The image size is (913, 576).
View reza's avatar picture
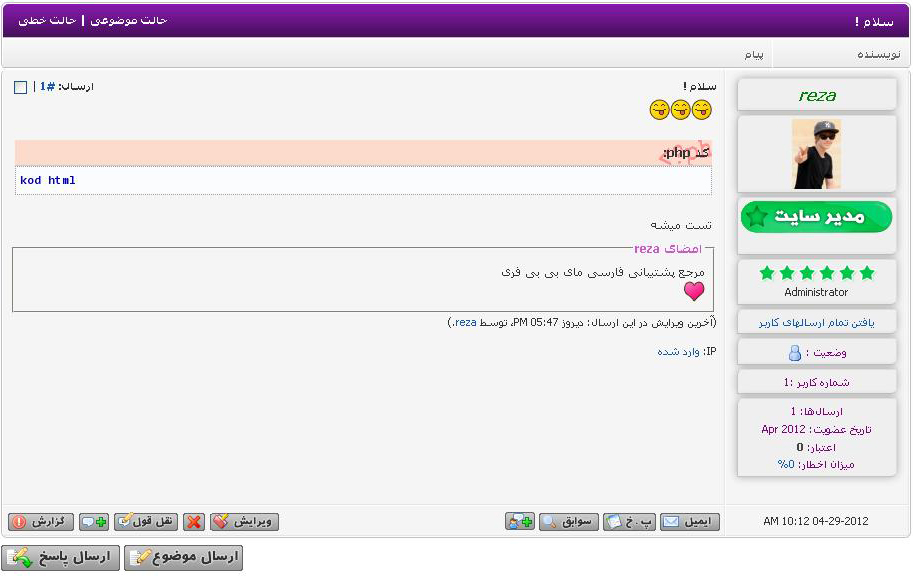[x=816, y=154]
